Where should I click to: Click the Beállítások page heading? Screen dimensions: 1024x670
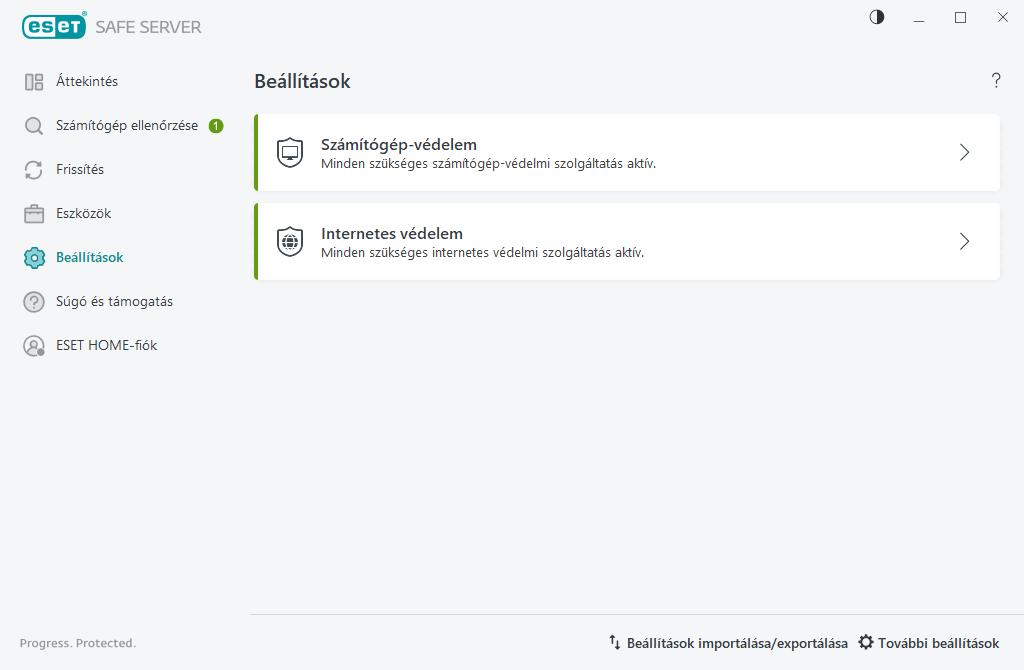tap(302, 82)
